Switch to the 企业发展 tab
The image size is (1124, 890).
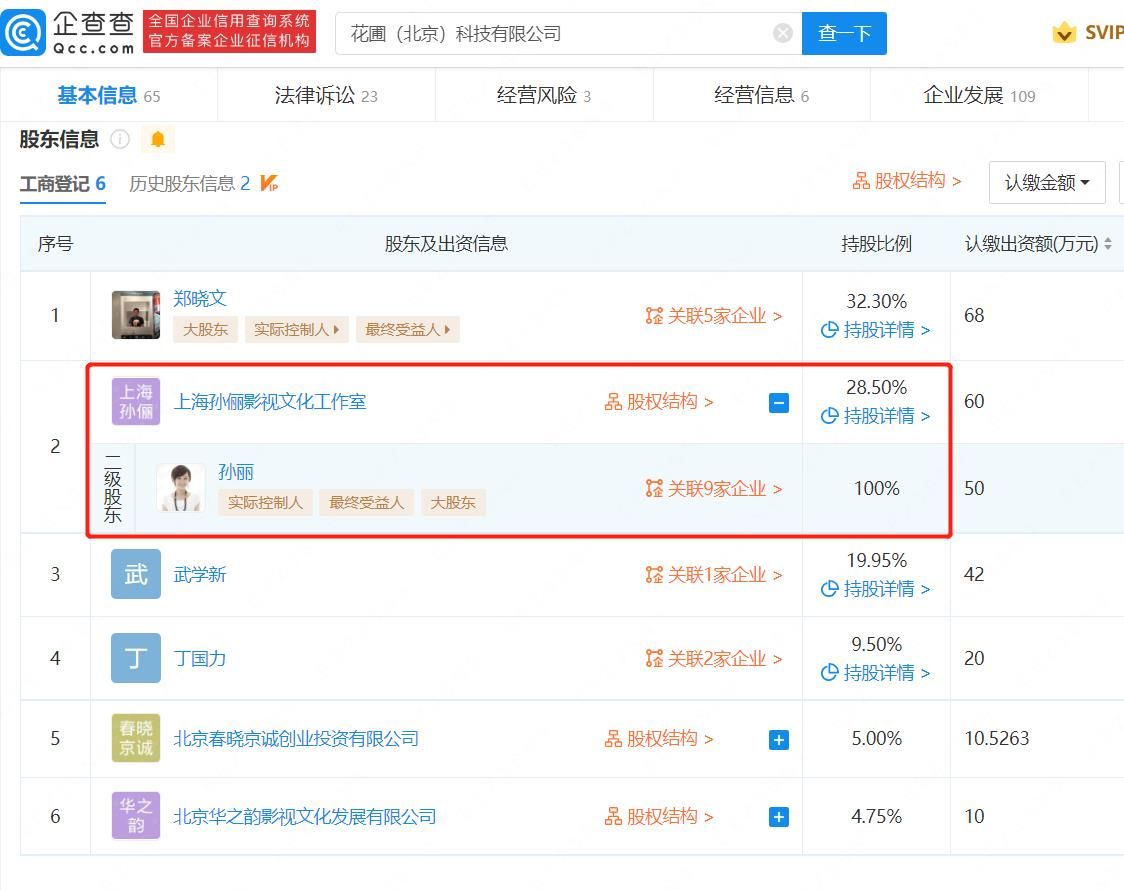point(979,95)
